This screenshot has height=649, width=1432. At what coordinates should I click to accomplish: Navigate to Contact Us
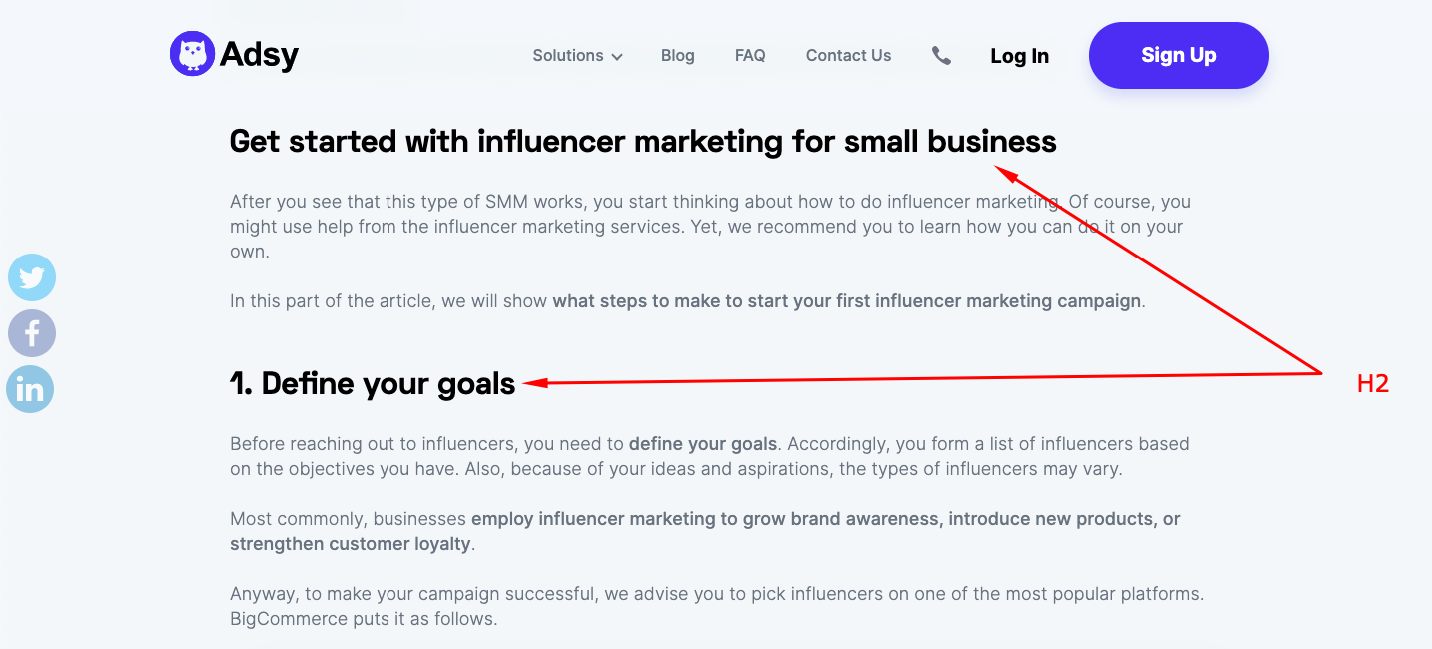coord(848,56)
